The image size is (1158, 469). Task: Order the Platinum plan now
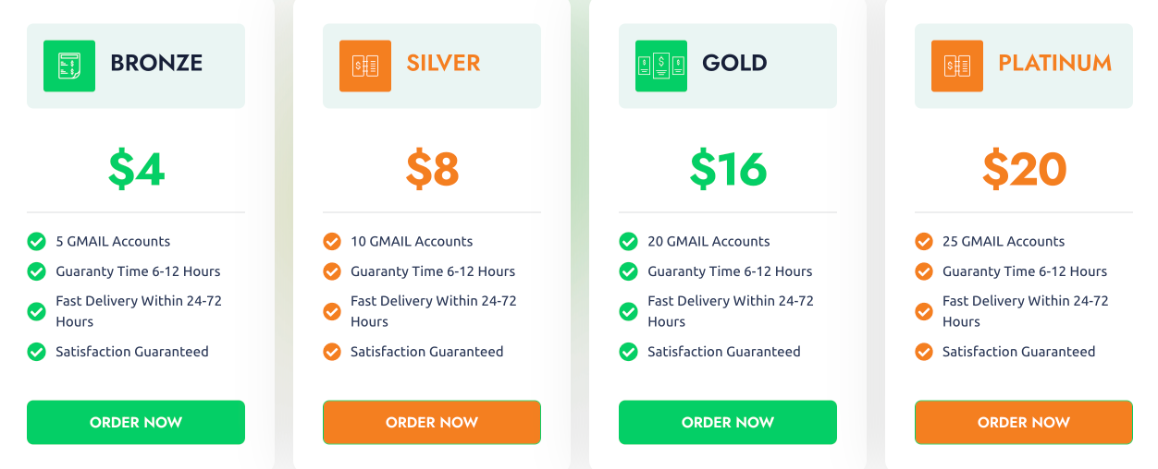(1024, 422)
